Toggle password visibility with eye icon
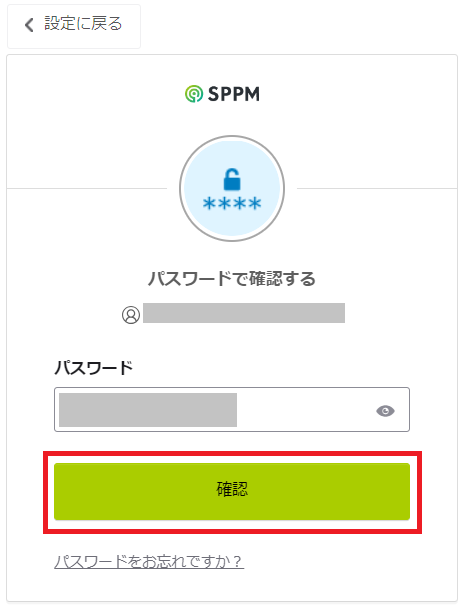 tap(385, 411)
